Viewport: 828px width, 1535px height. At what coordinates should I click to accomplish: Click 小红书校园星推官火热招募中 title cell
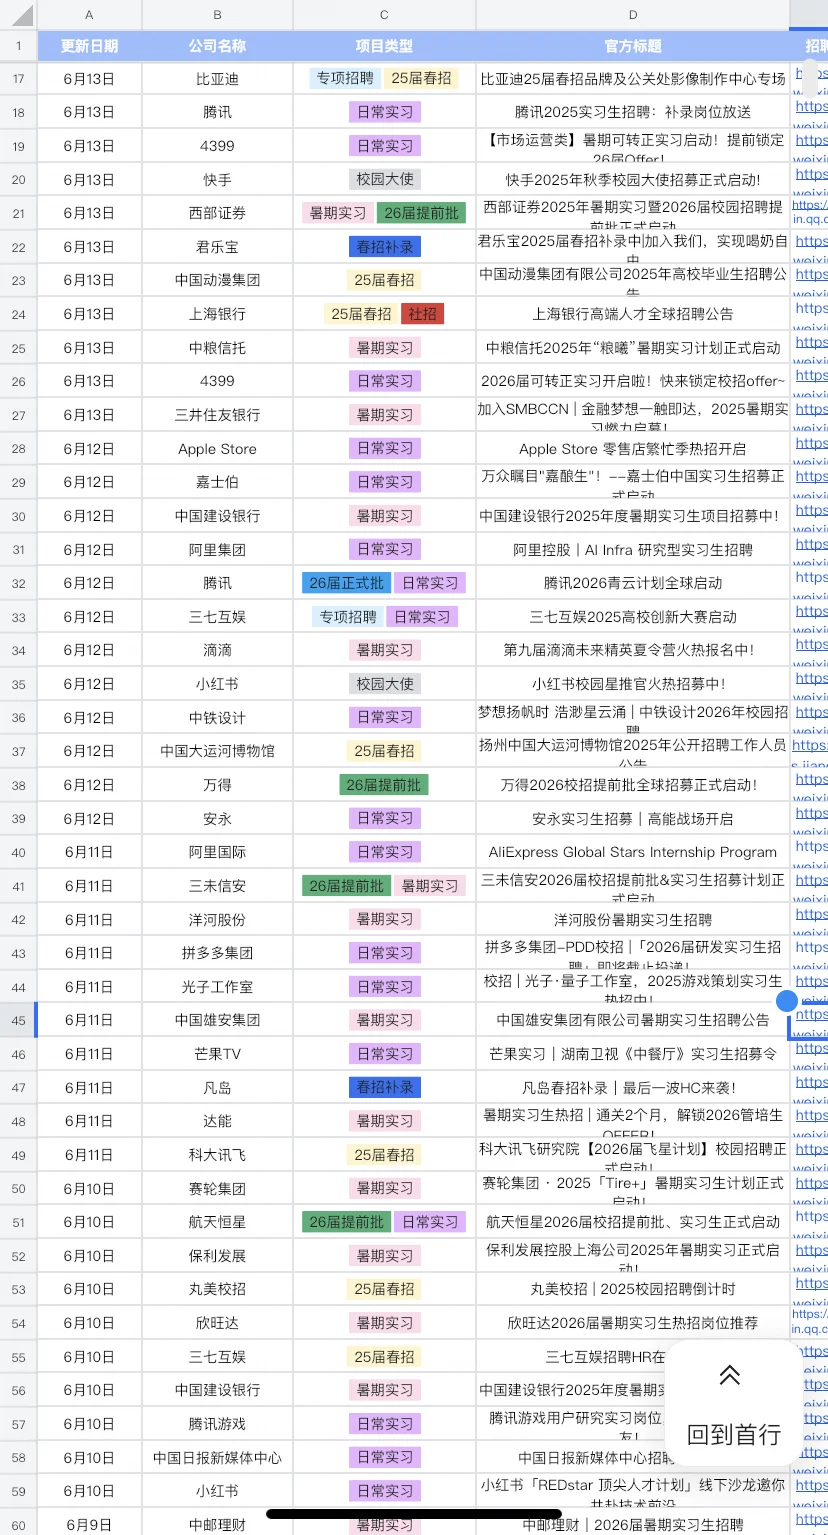click(x=633, y=684)
